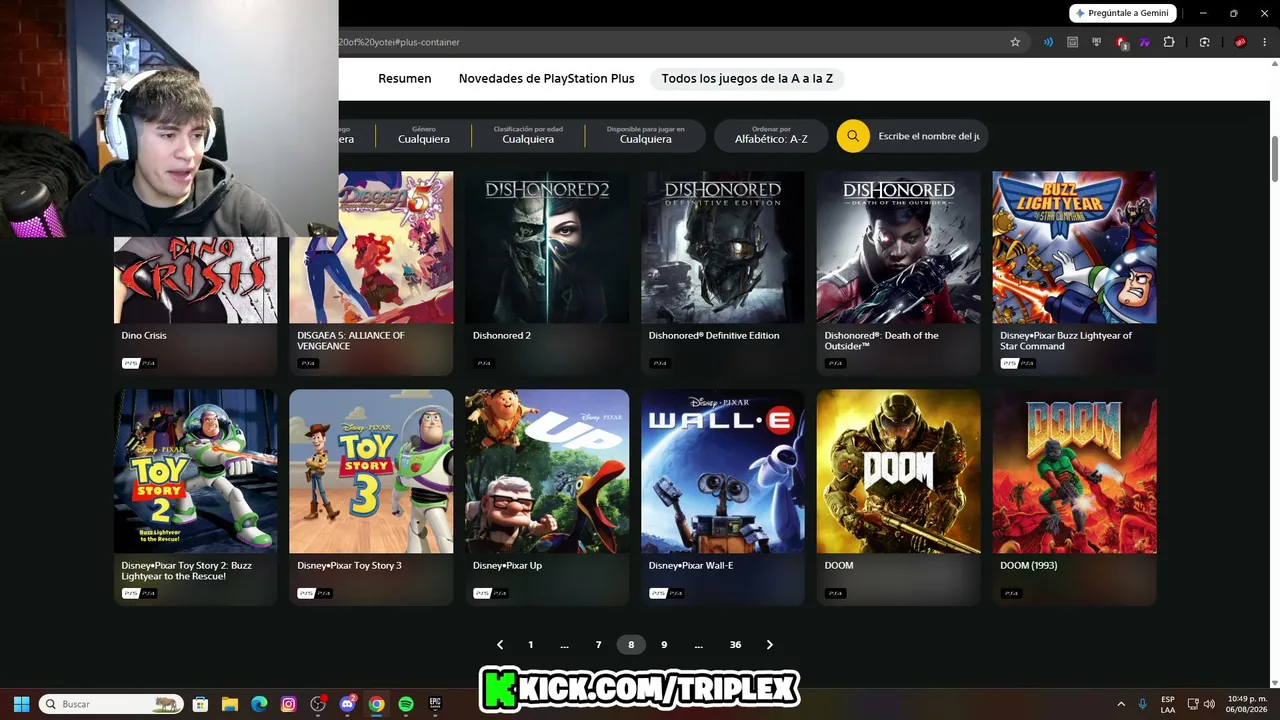Open Buzz Lightyear of Star Command cover

[1074, 247]
